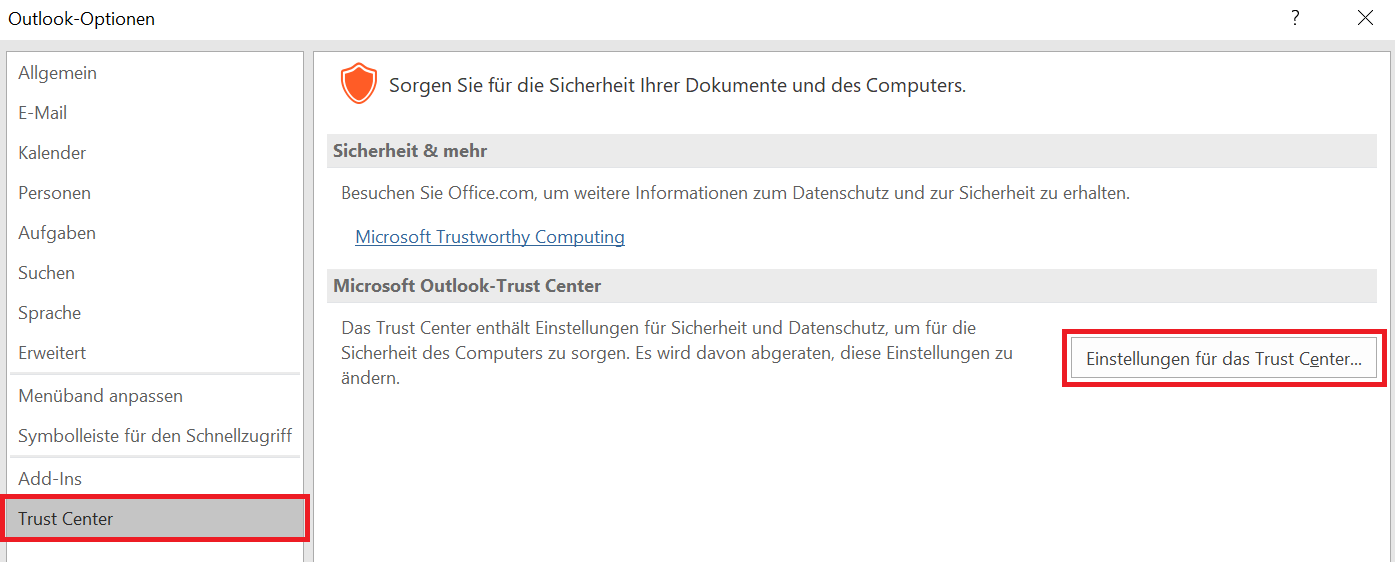Switch to the Suchen options
Image resolution: width=1395 pixels, height=562 pixels.
(x=46, y=273)
